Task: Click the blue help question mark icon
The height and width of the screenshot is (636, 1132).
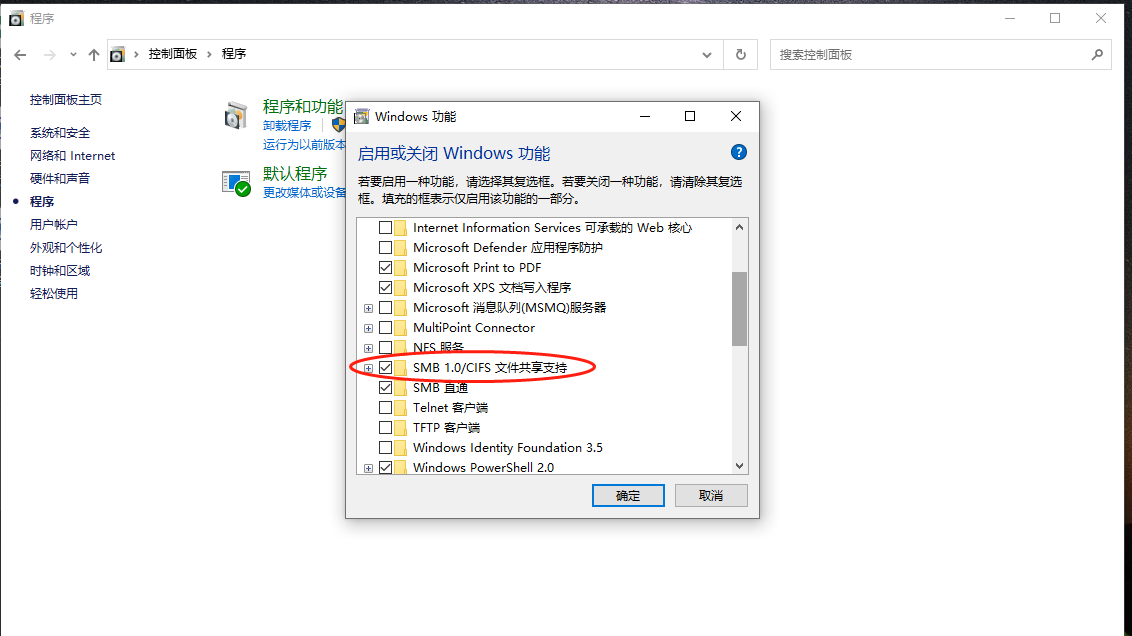Action: (738, 152)
